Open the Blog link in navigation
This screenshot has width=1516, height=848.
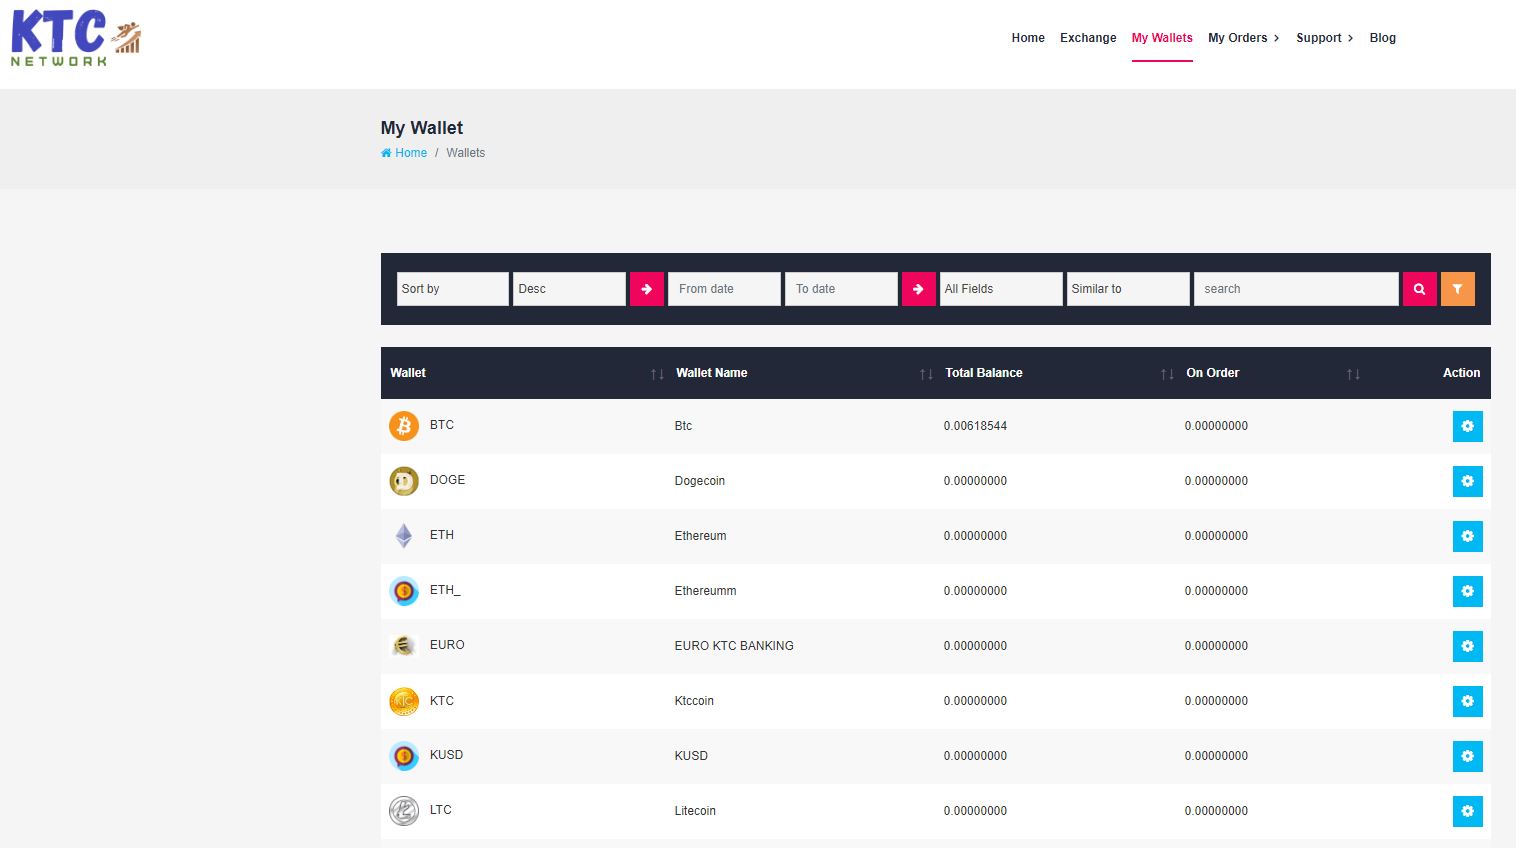pos(1382,38)
